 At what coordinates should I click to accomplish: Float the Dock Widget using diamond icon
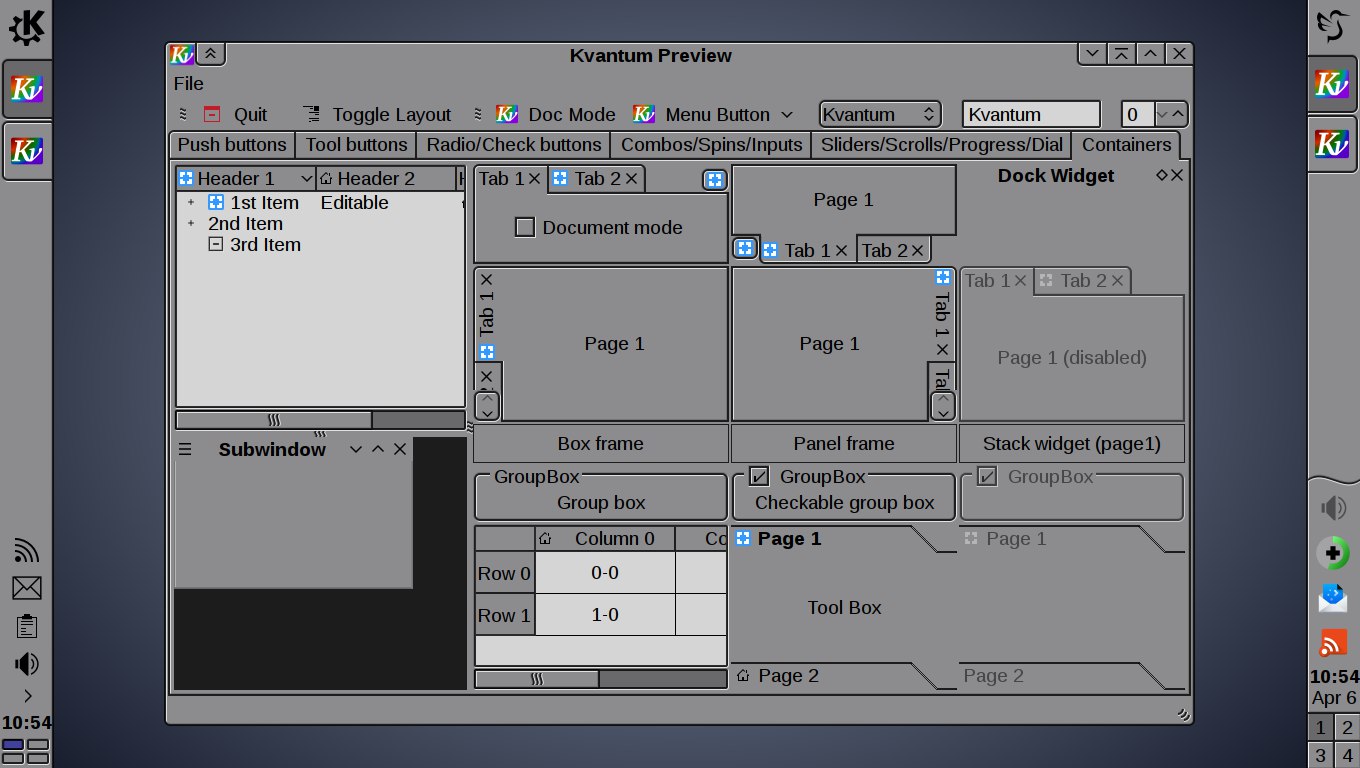[1161, 175]
